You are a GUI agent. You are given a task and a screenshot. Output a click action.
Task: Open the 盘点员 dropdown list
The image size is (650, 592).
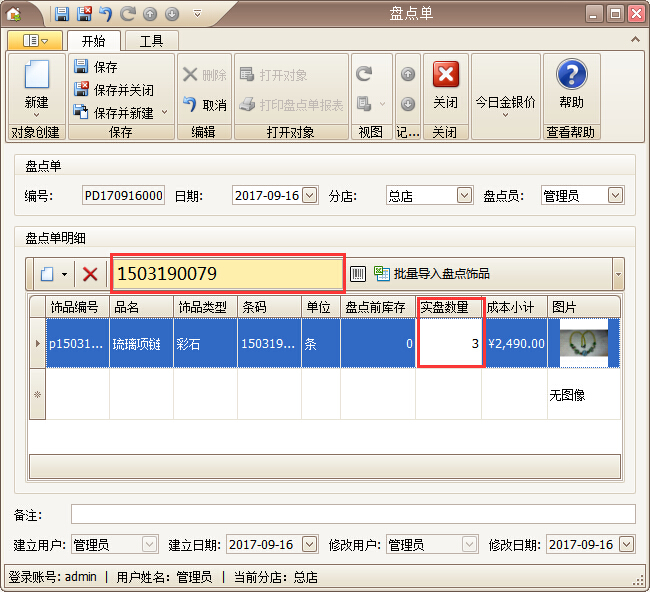(x=617, y=196)
